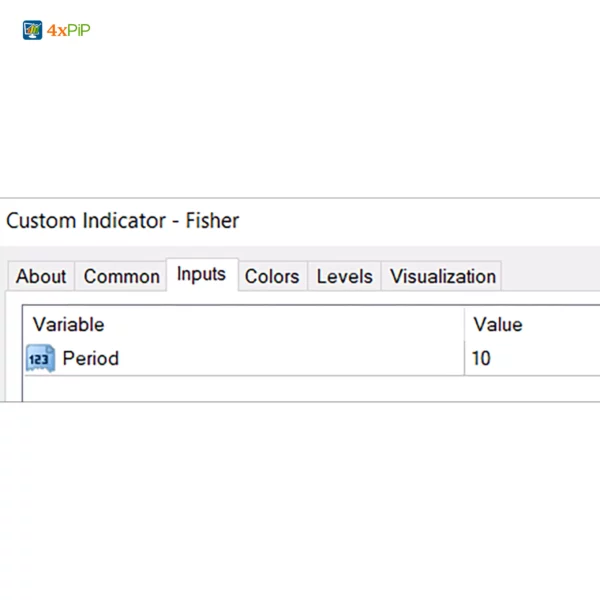Click the Variable column header
The image size is (600, 600).
tap(68, 324)
